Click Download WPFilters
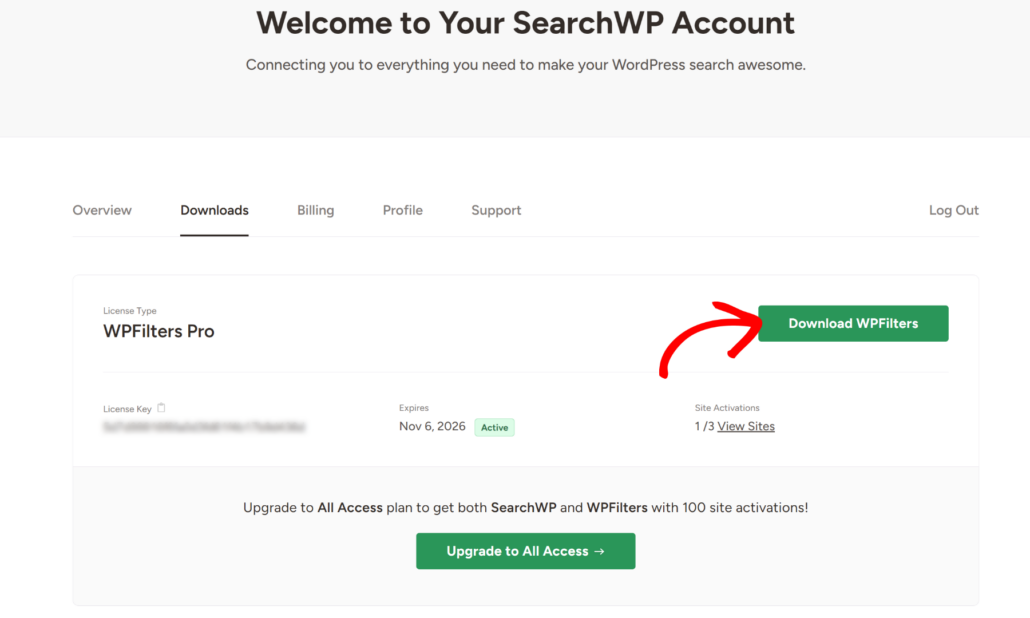The image size is (1030, 618). tap(852, 323)
